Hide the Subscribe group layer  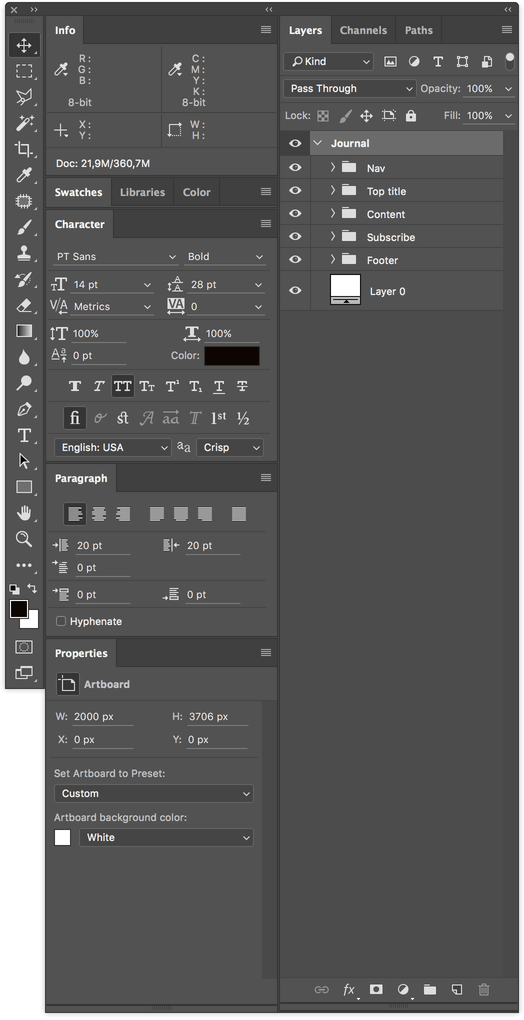pyautogui.click(x=295, y=237)
